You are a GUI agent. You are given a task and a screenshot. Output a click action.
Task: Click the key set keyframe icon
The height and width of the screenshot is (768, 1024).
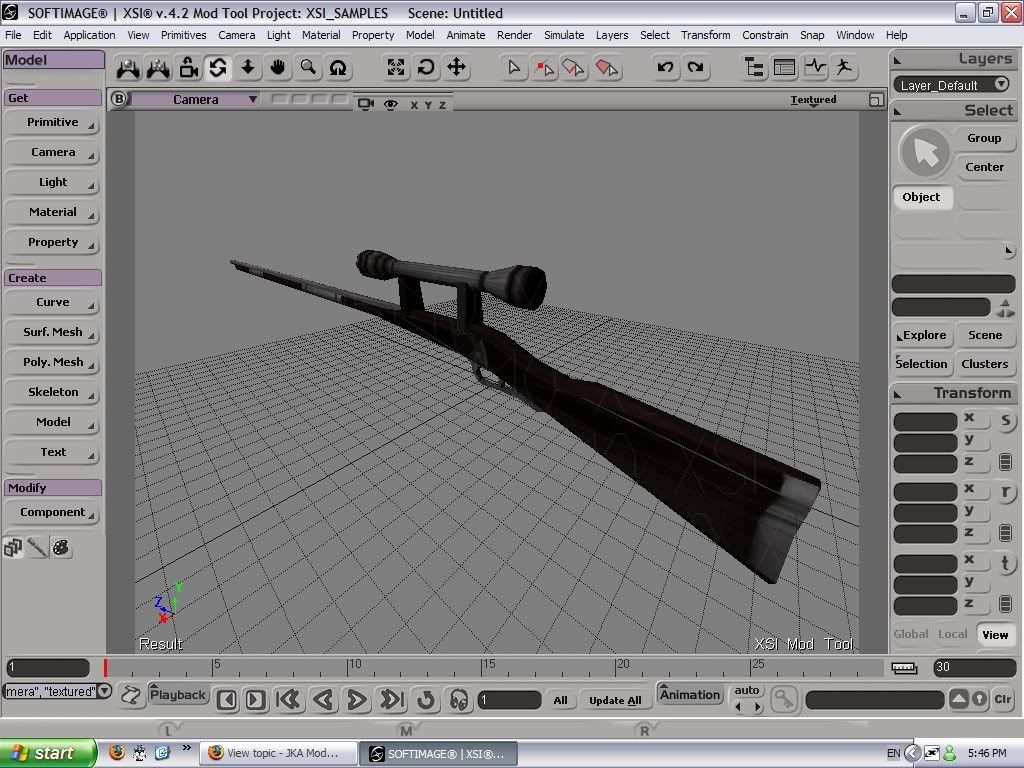pyautogui.click(x=784, y=699)
